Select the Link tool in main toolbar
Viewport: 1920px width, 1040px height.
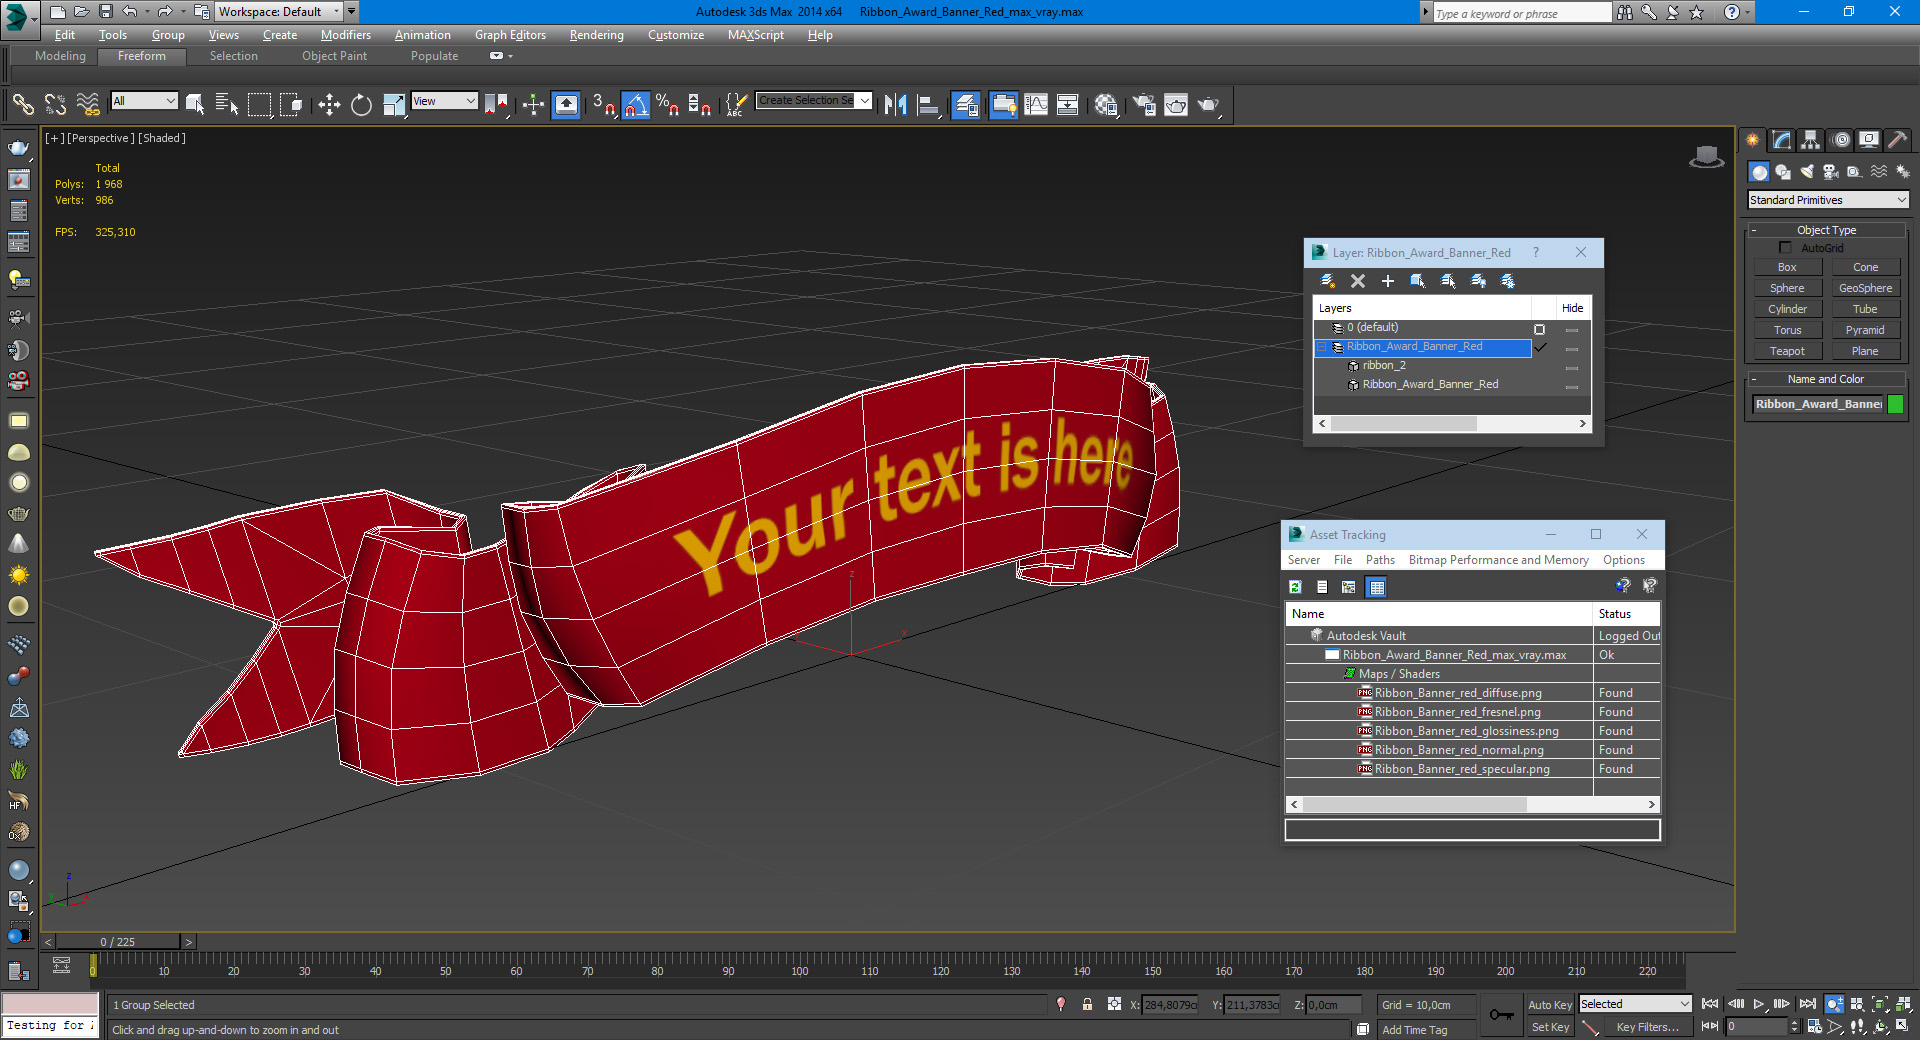22,104
